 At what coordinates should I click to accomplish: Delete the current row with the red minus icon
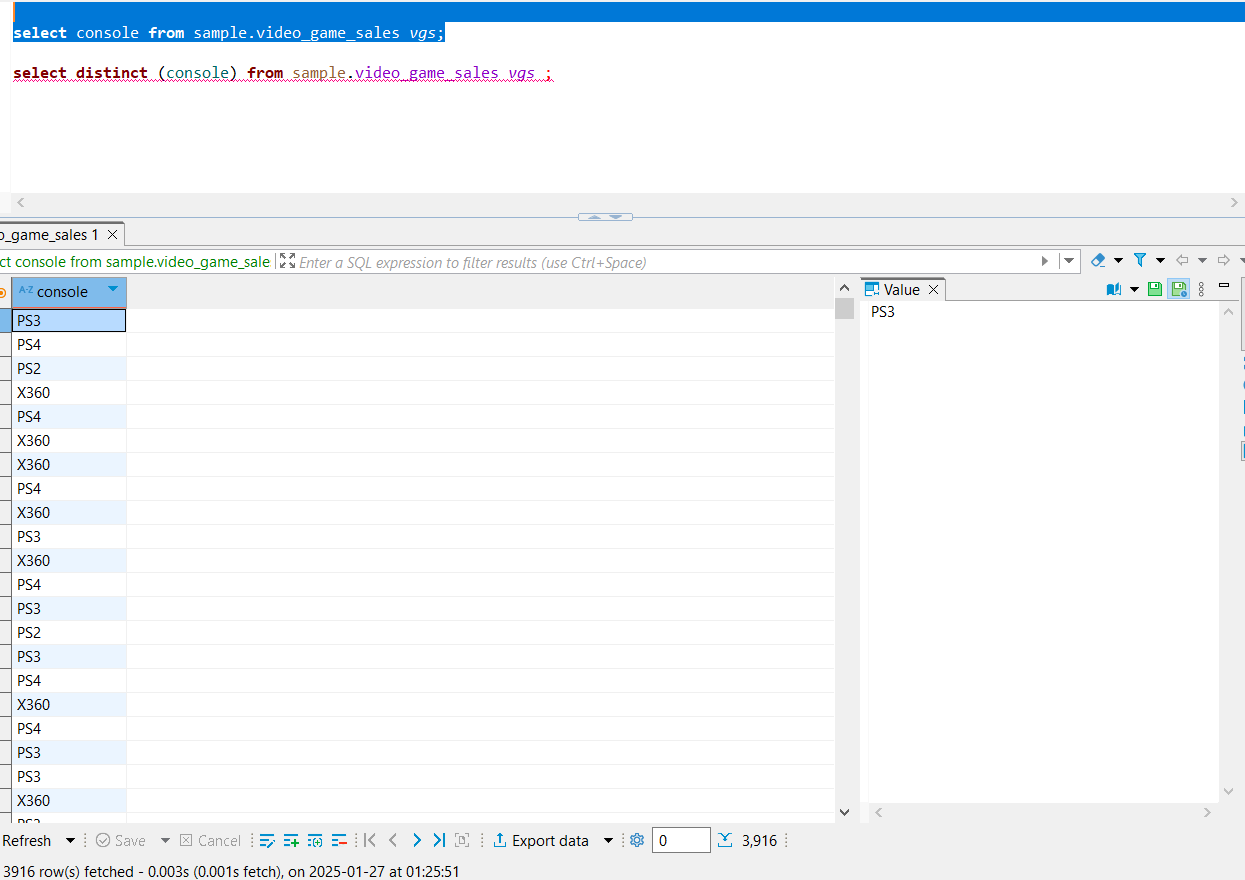tap(339, 841)
